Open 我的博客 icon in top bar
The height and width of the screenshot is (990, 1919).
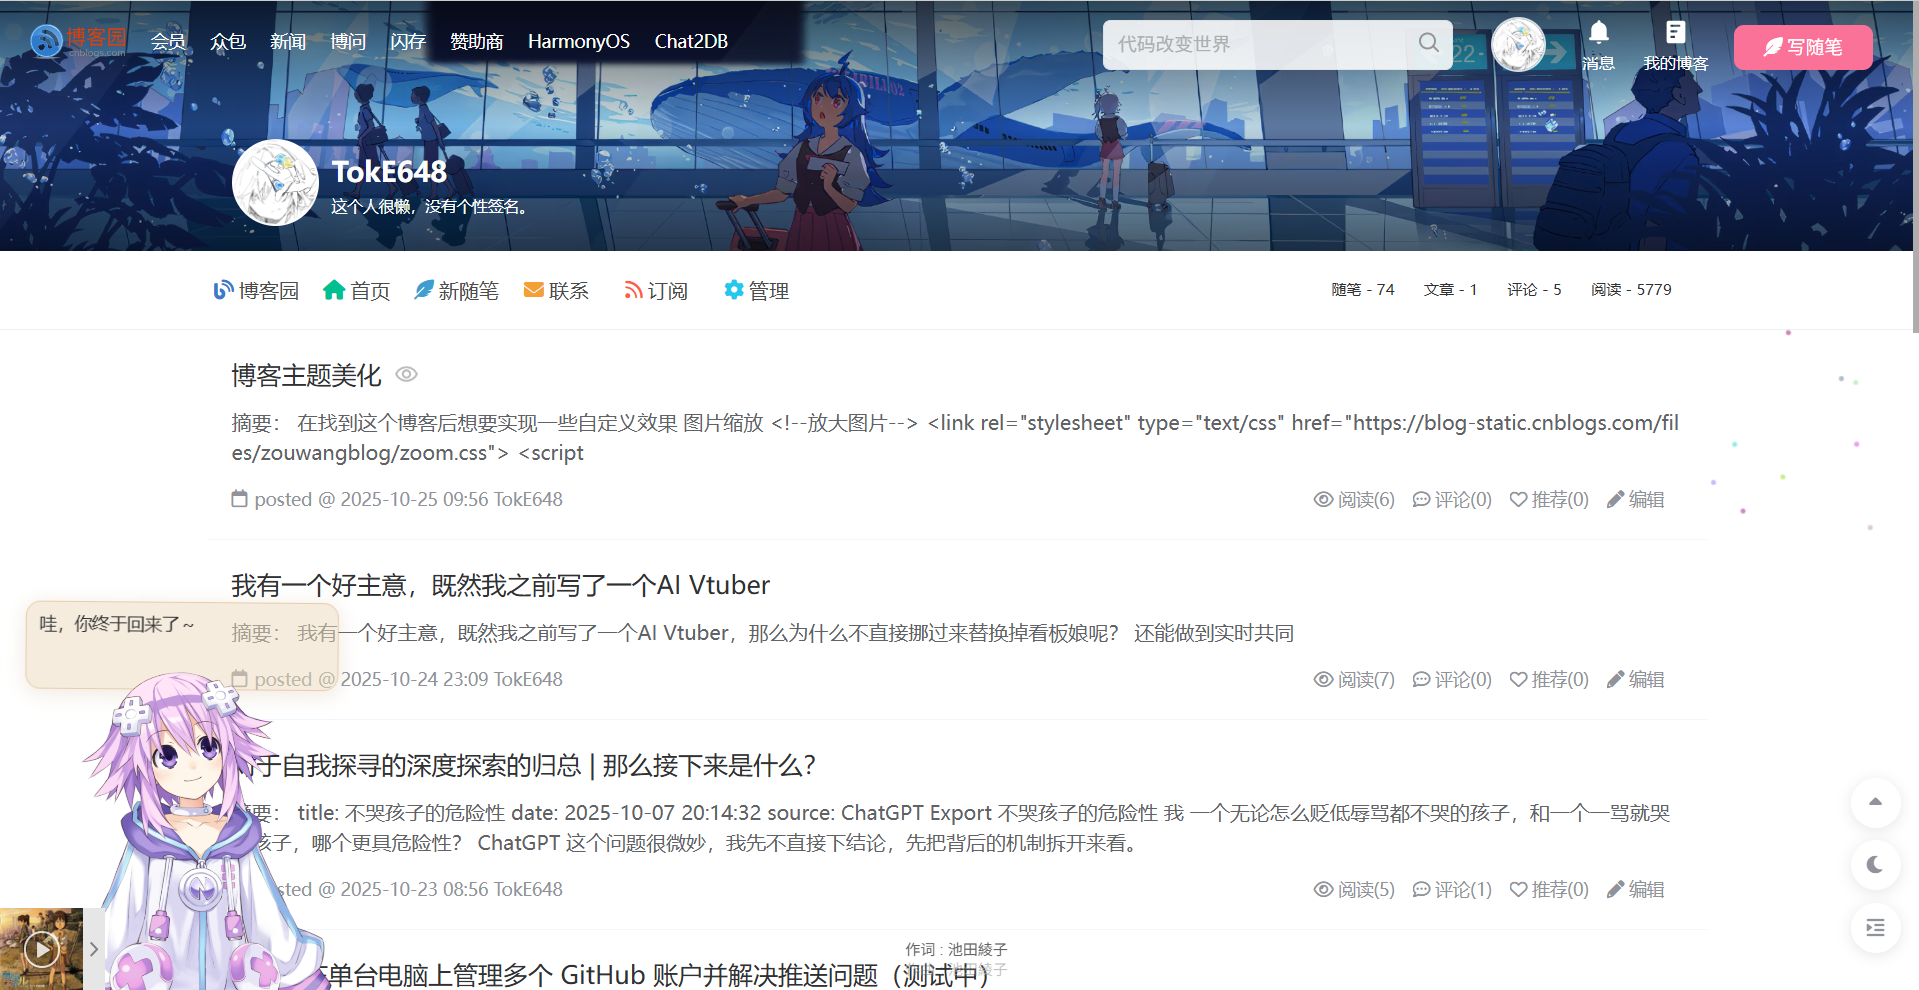tap(1676, 46)
